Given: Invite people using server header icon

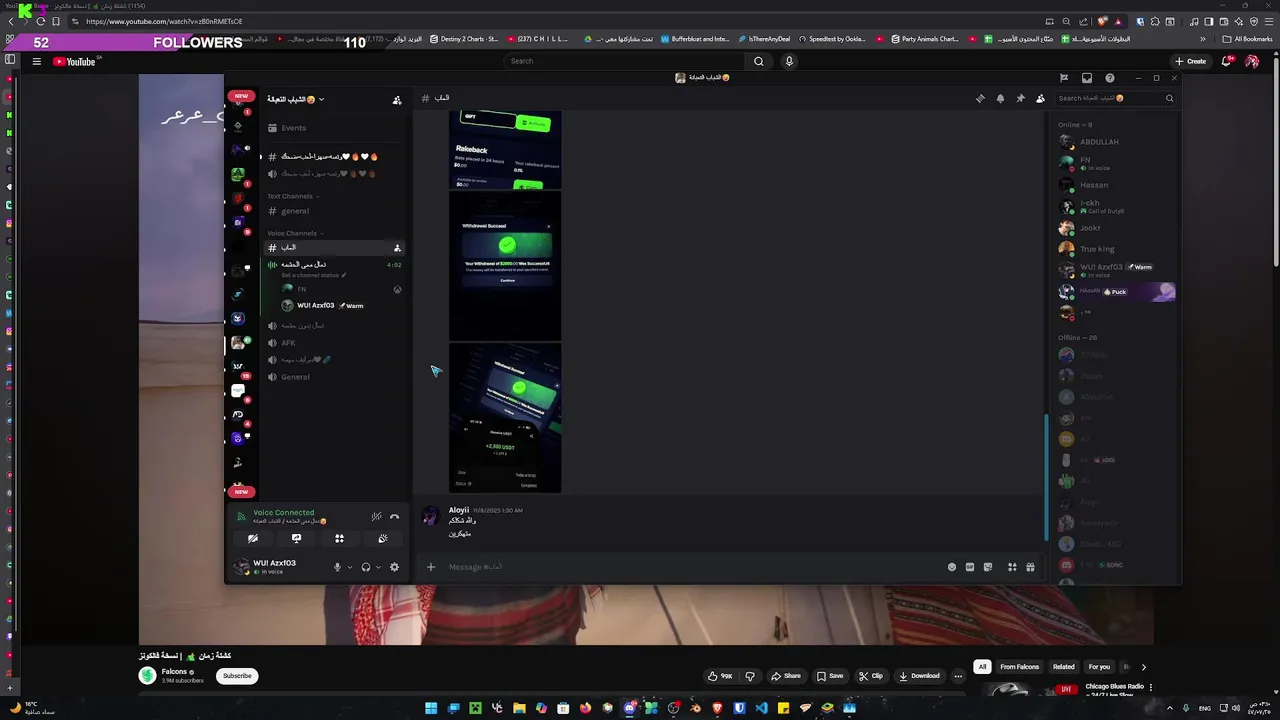Looking at the screenshot, I should click(397, 100).
